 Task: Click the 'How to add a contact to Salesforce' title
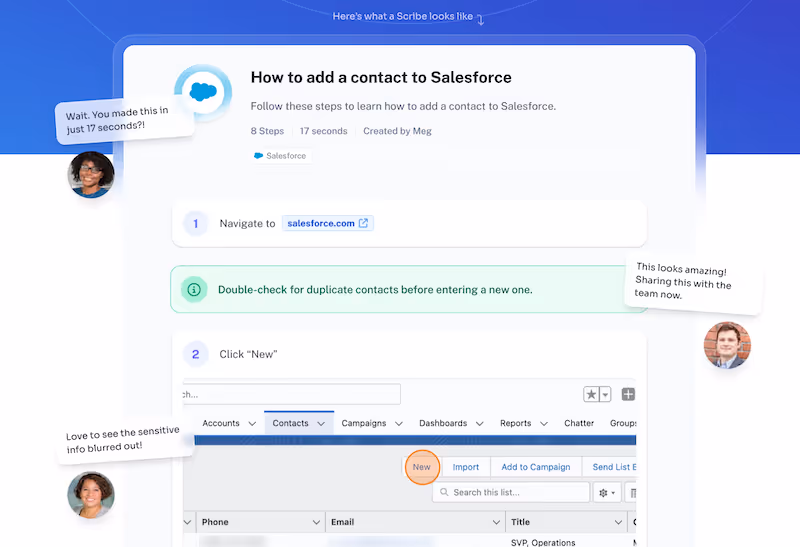coord(381,78)
